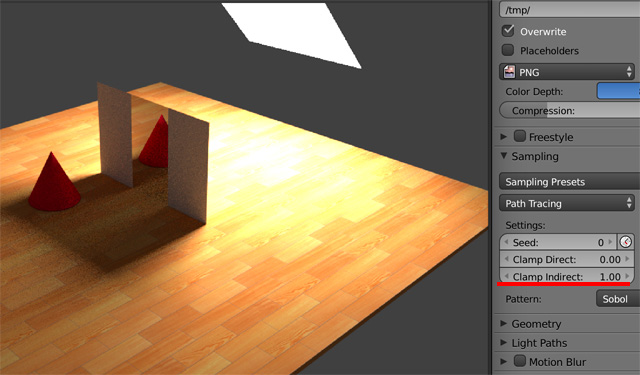Screen dimensions: 640x375
Task: Click the Seed value field
Action: [x=558, y=242]
